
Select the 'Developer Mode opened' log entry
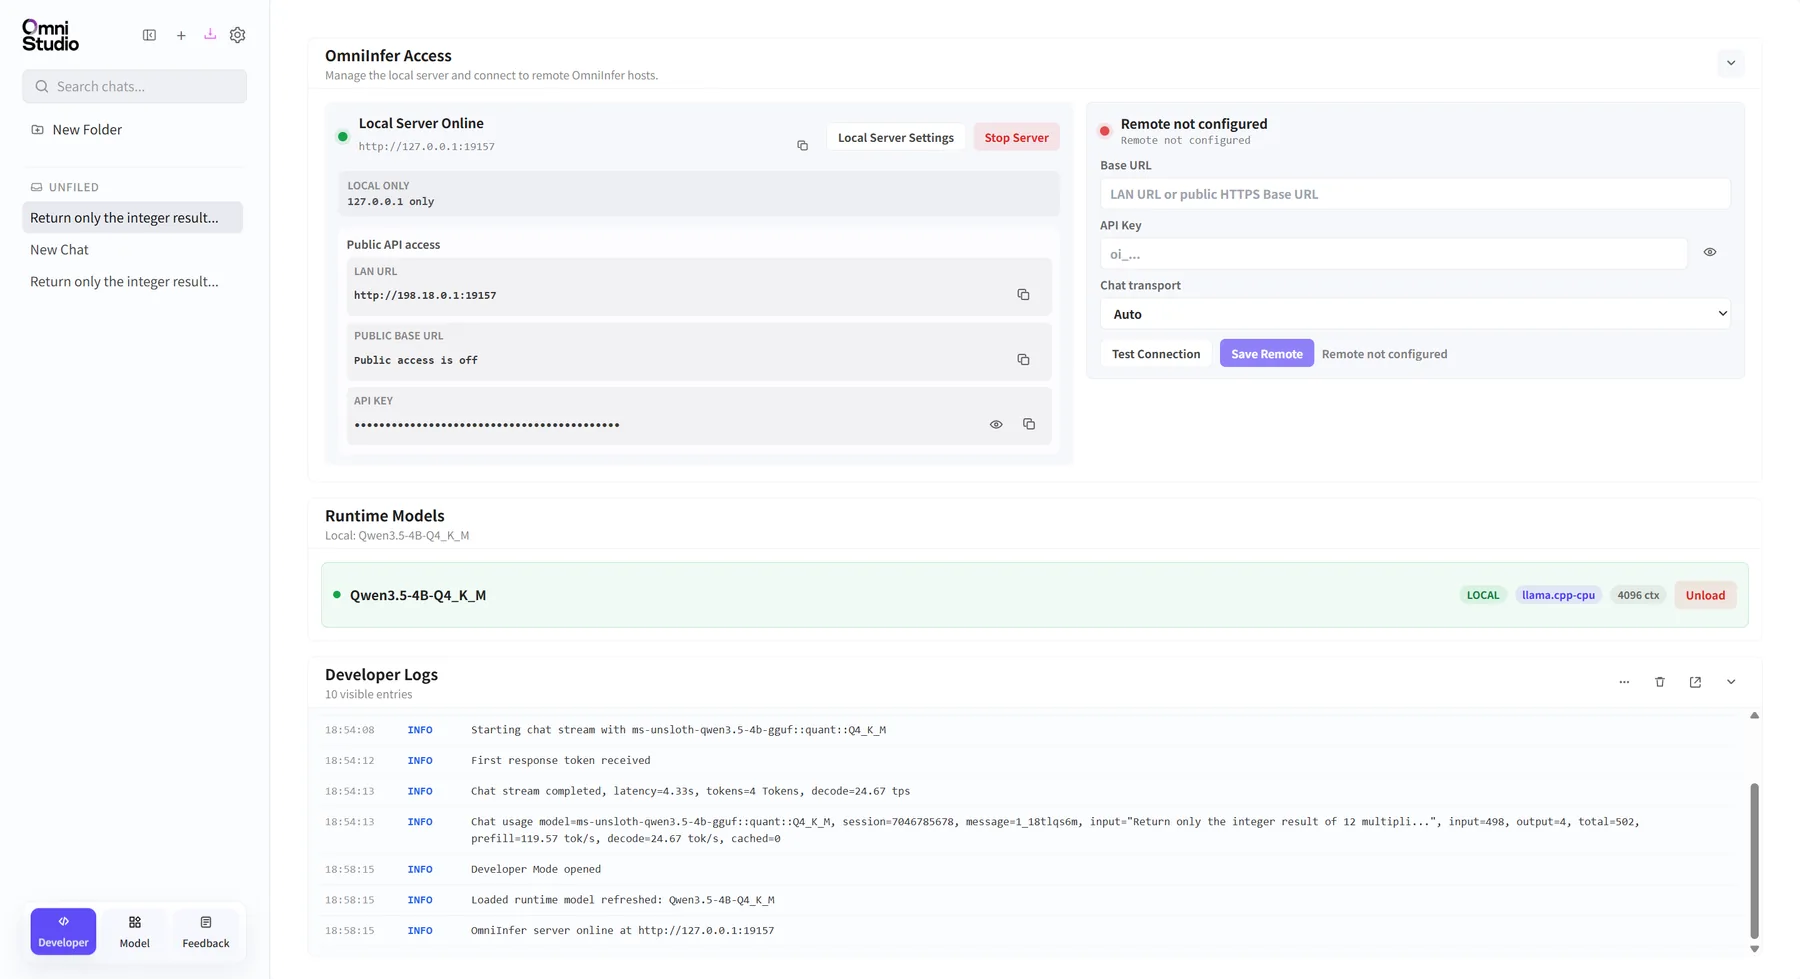(x=1030, y=869)
